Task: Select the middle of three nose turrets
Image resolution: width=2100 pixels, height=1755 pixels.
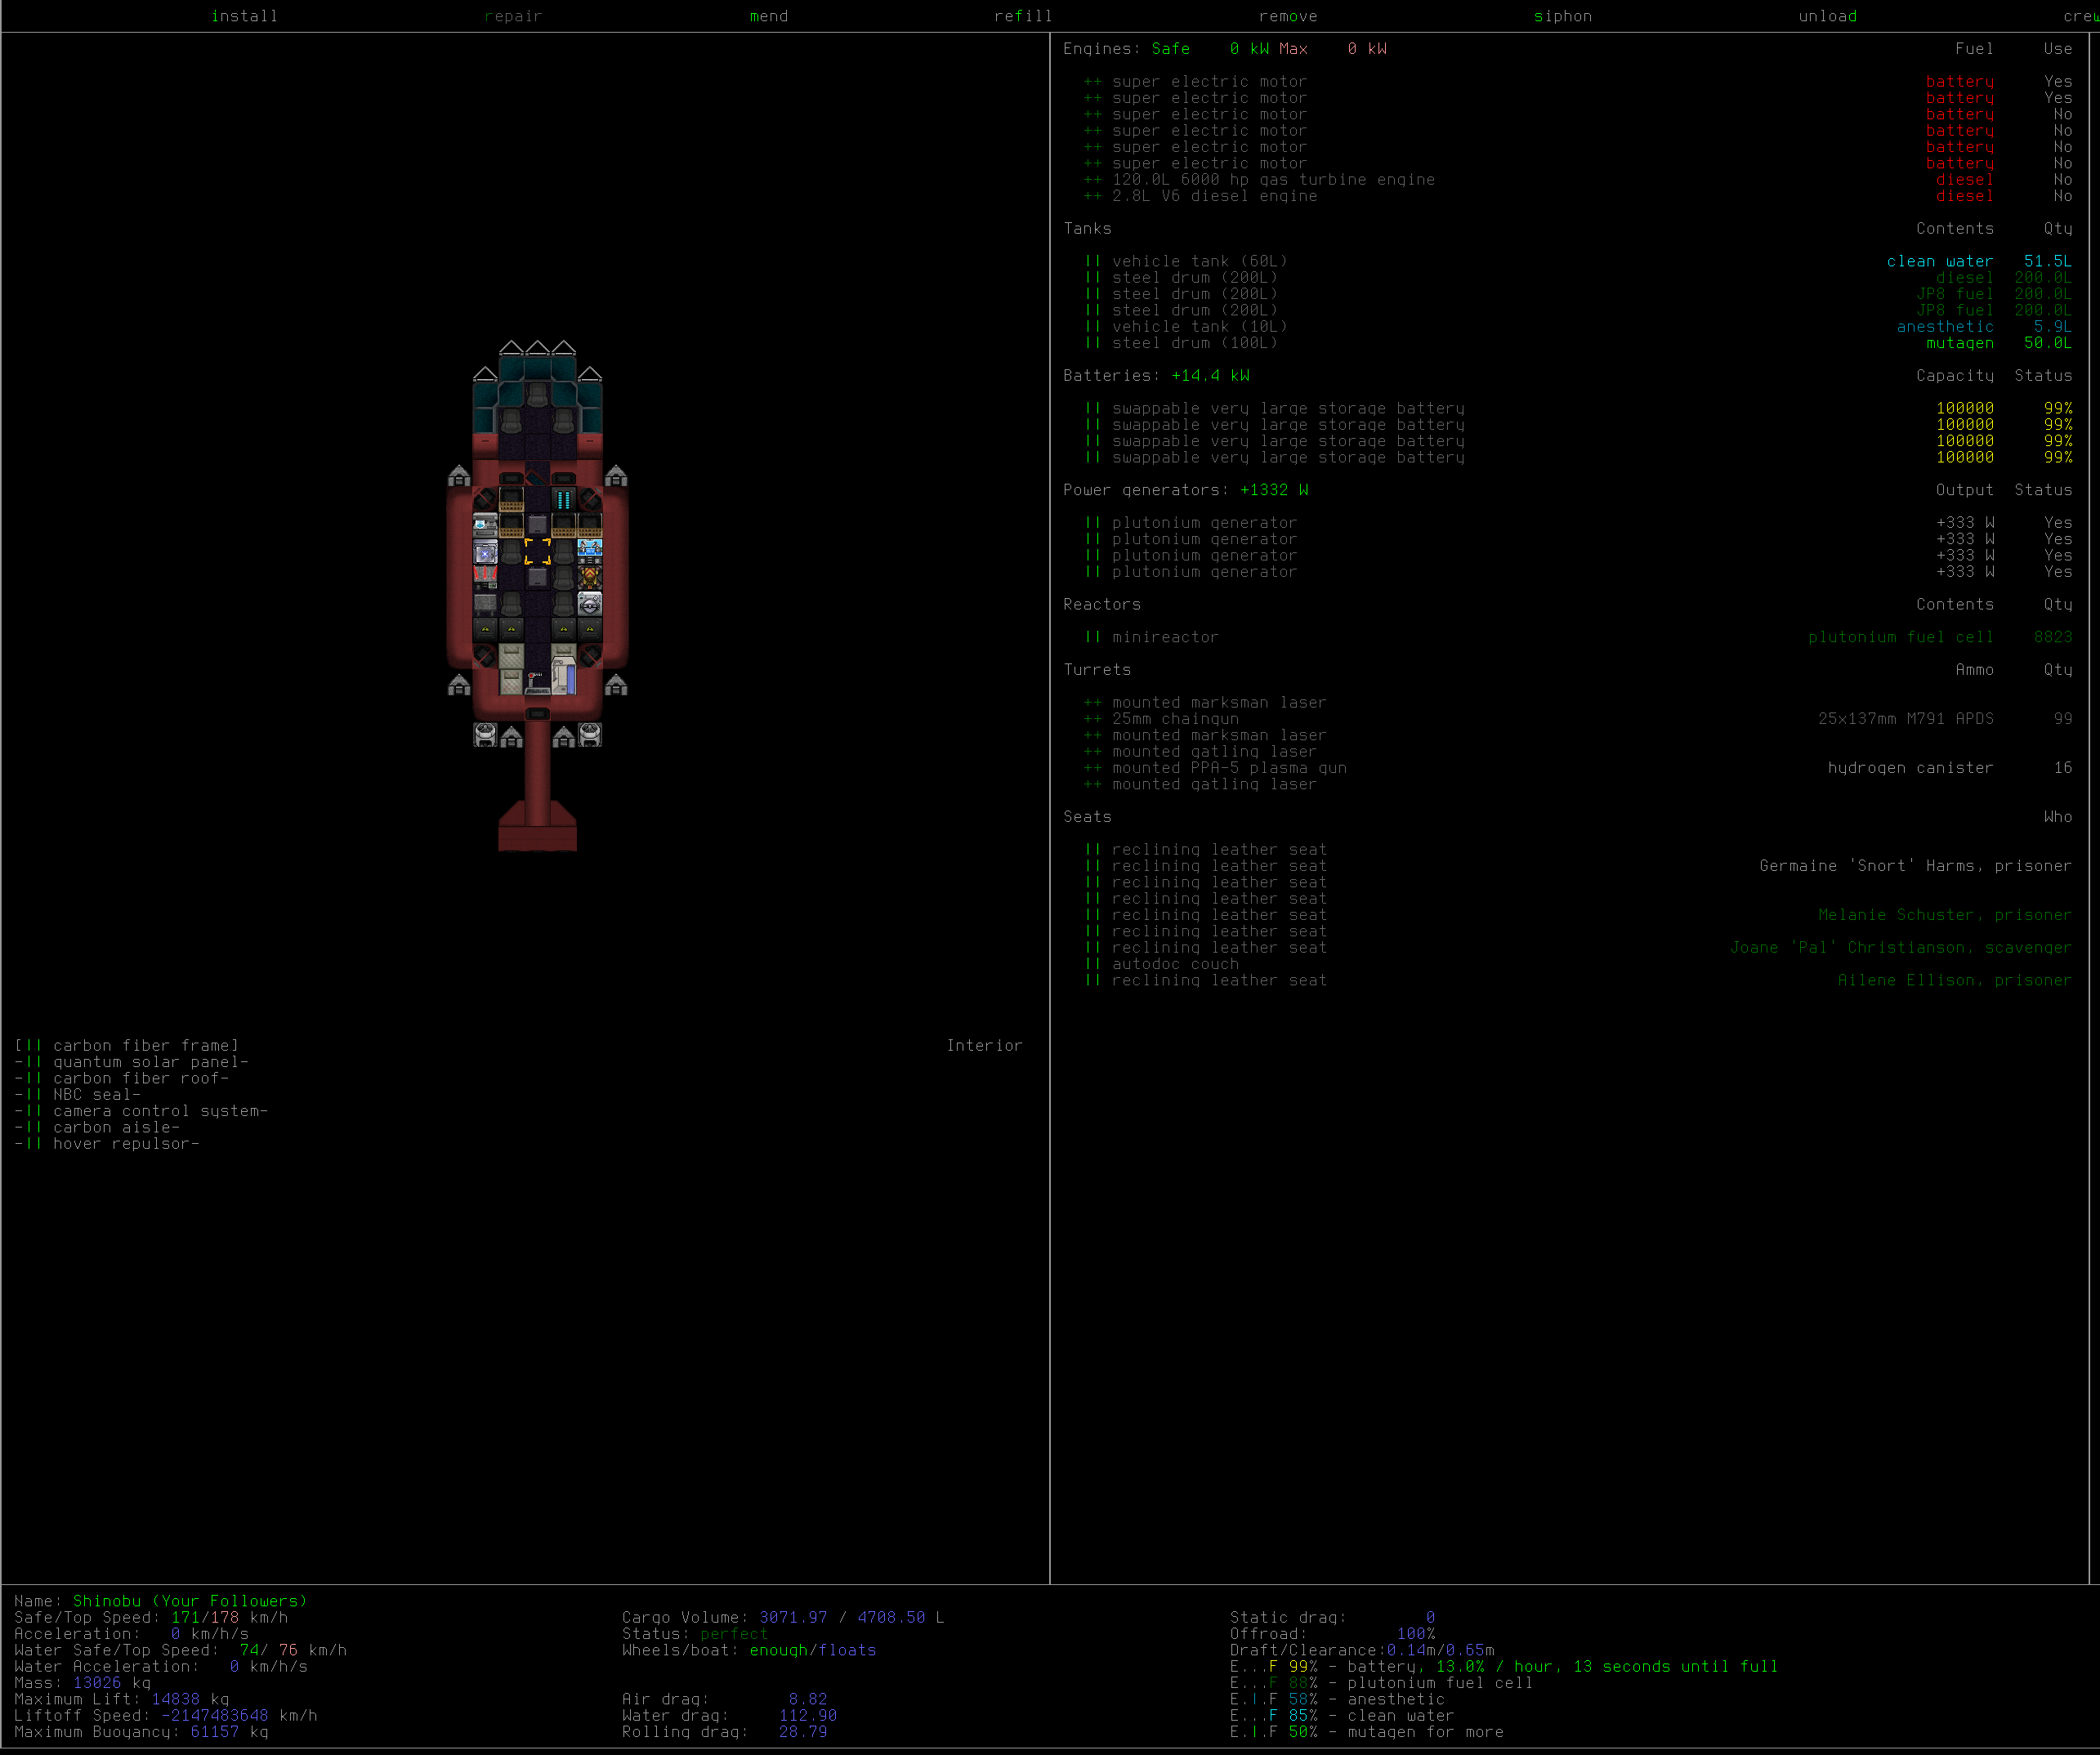Action: [x=537, y=347]
